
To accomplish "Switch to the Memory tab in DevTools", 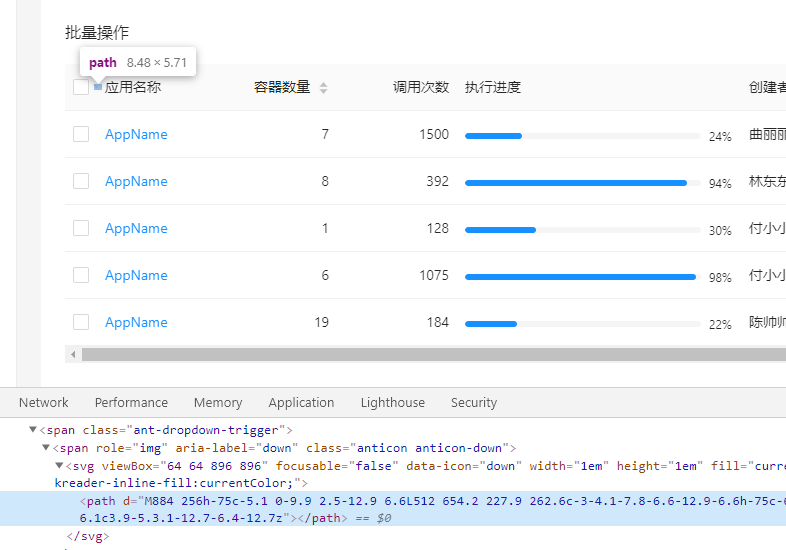I will (218, 403).
